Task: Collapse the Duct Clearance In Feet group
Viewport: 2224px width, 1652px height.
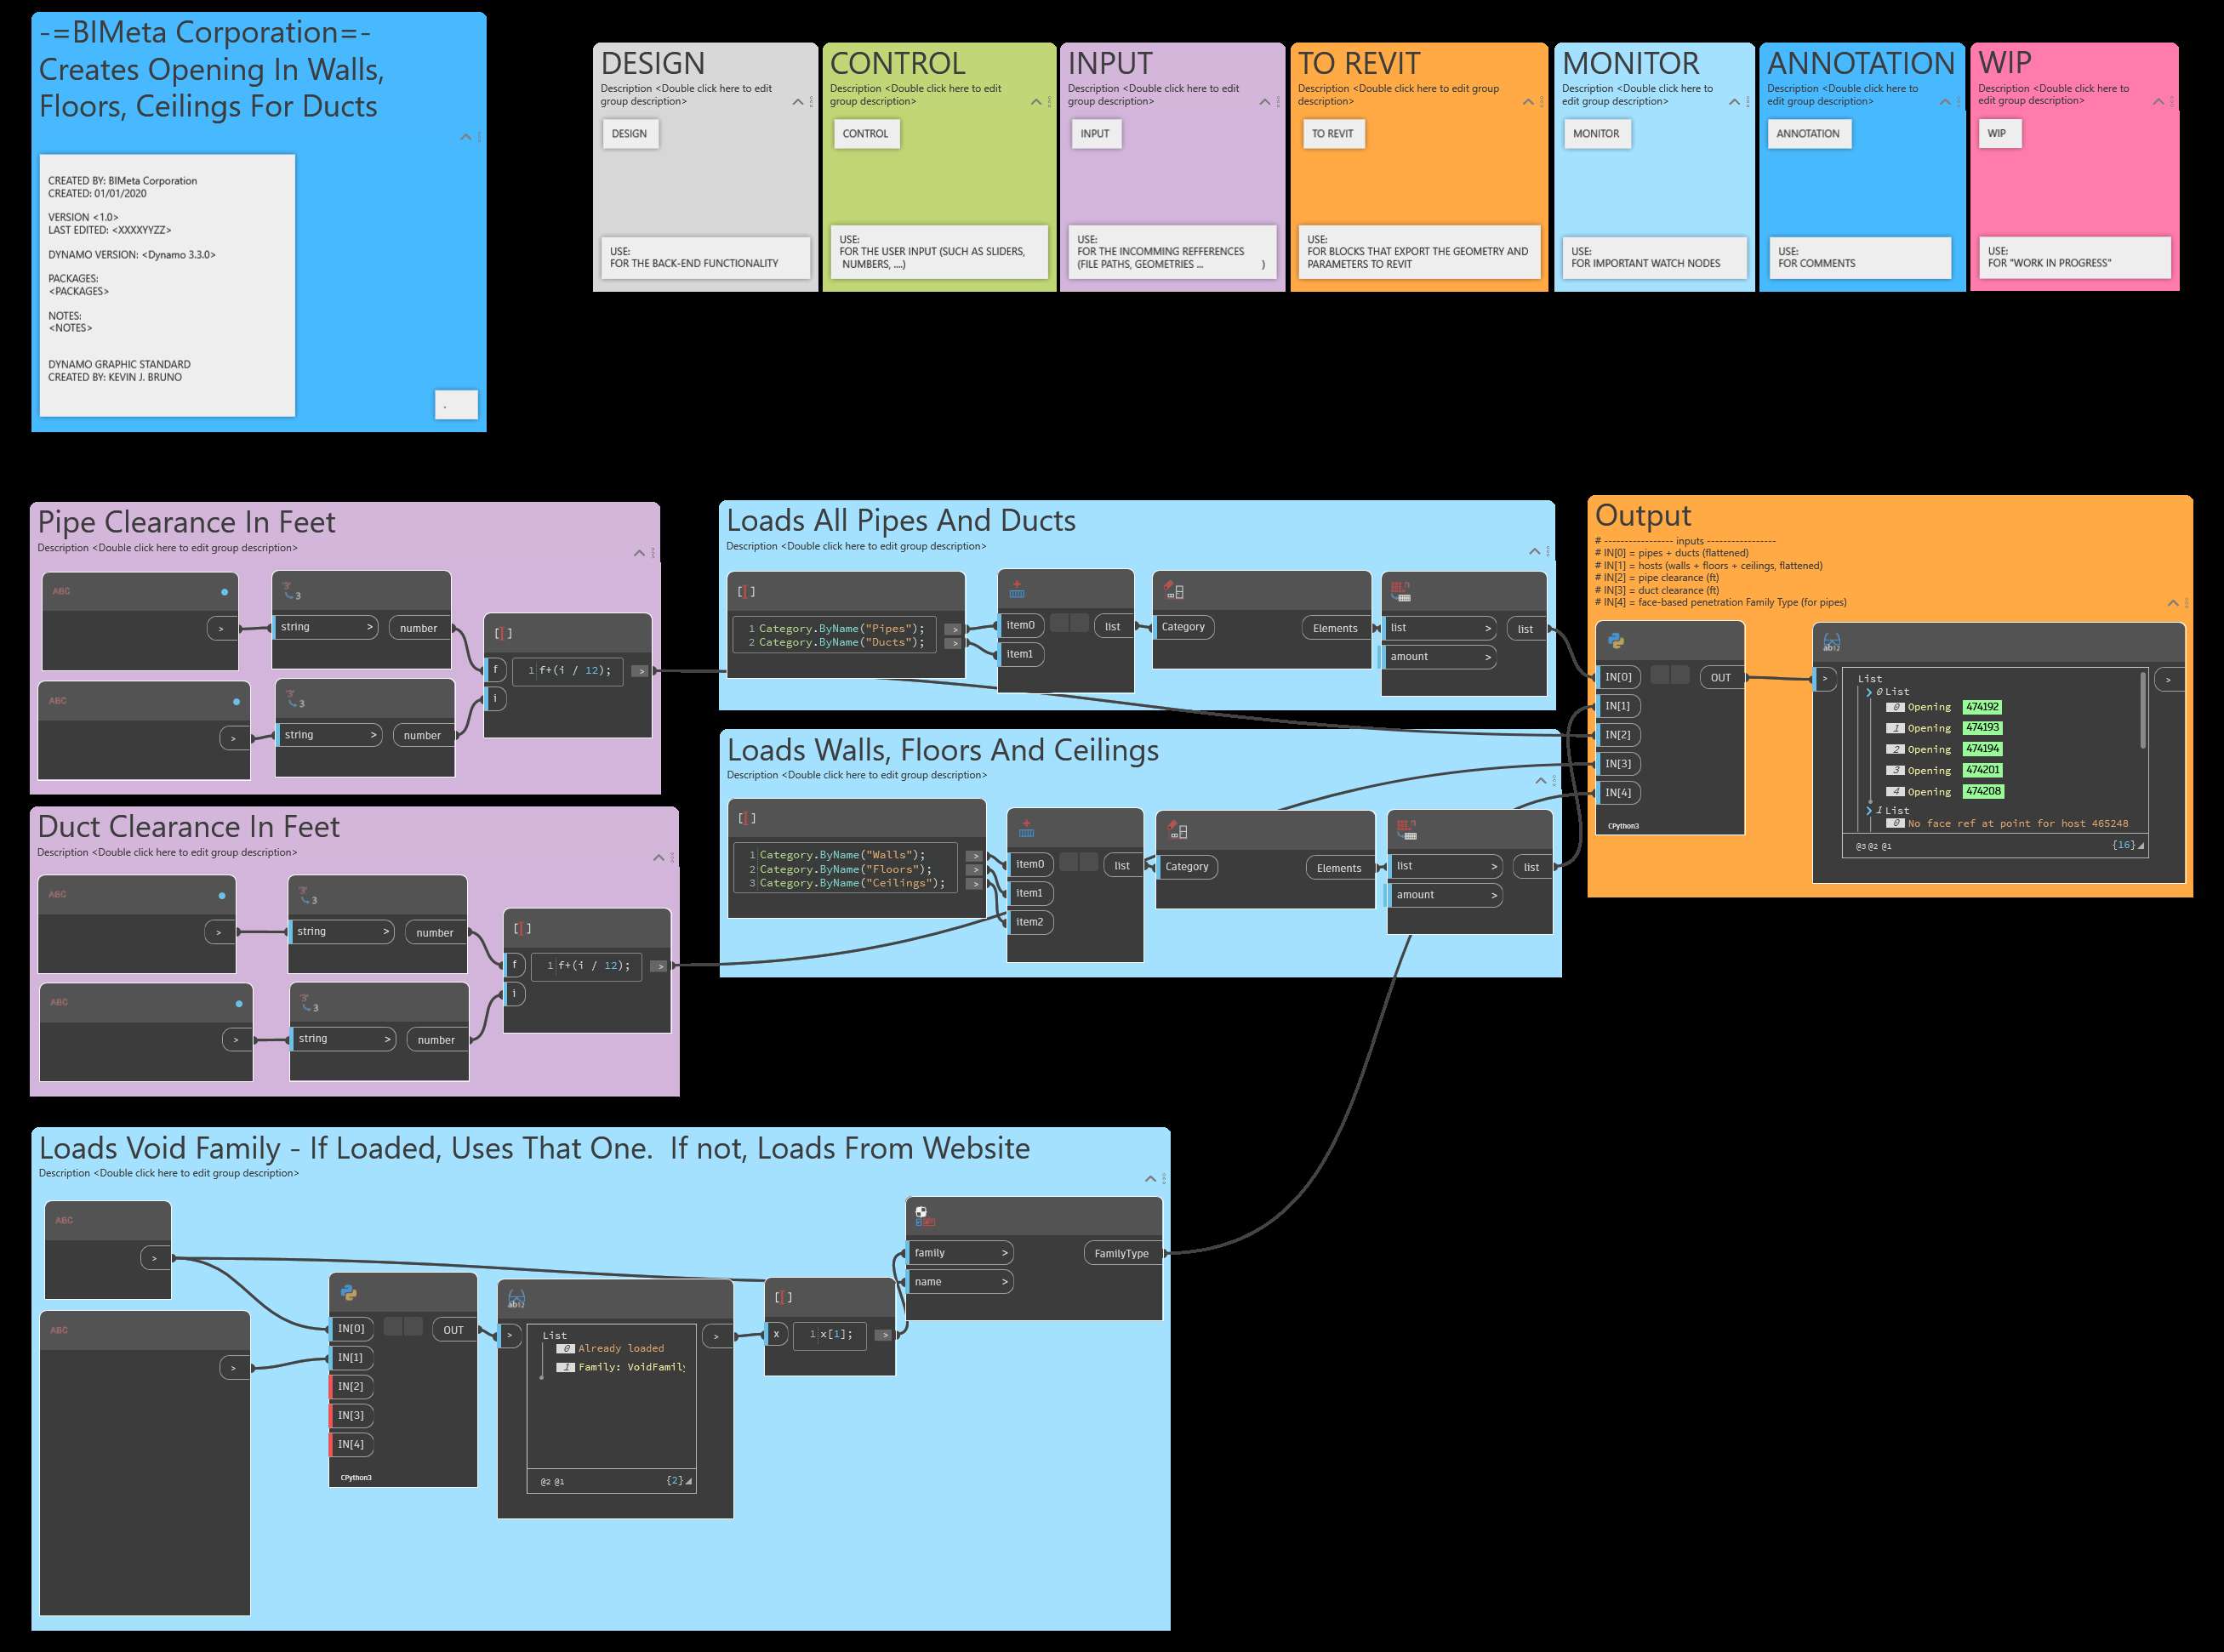Action: coord(658,858)
